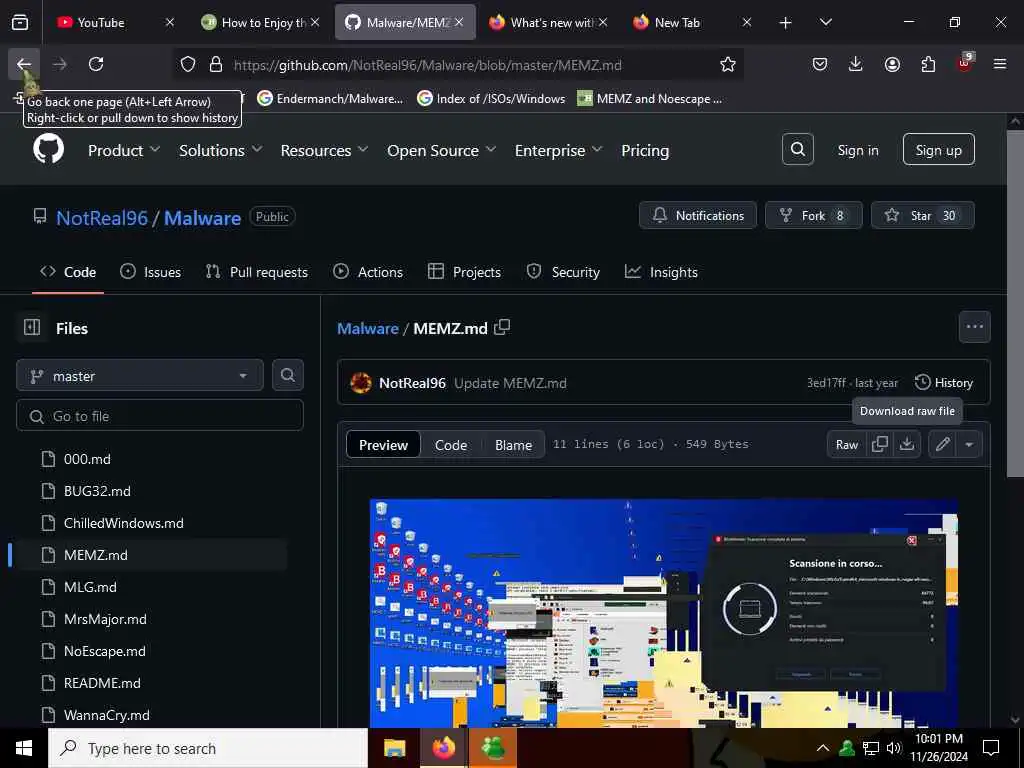Click the padlock site info icon

[x=216, y=64]
